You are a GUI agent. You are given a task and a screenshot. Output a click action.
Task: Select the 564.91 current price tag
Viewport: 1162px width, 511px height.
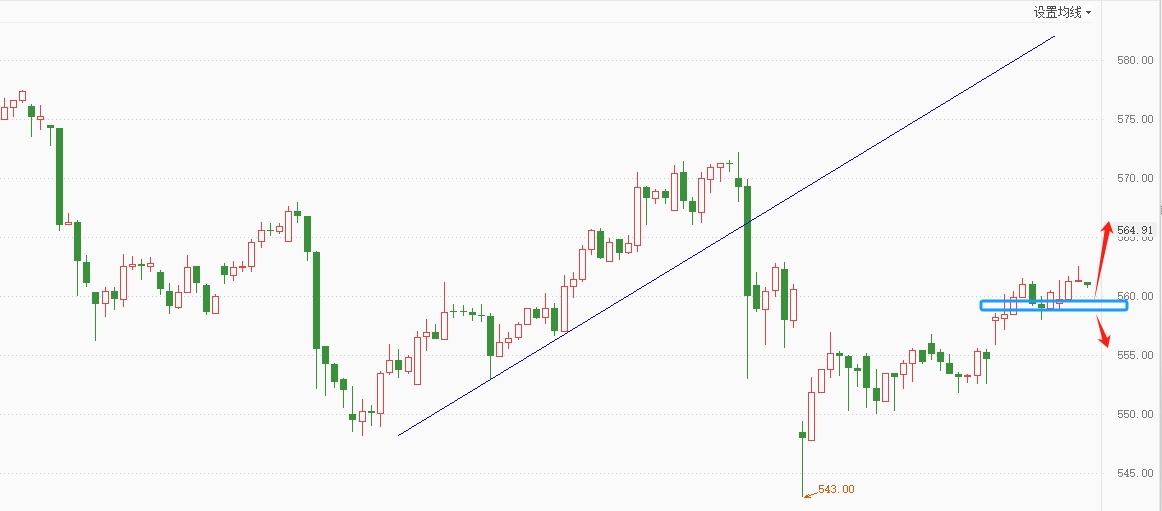pyautogui.click(x=1135, y=230)
